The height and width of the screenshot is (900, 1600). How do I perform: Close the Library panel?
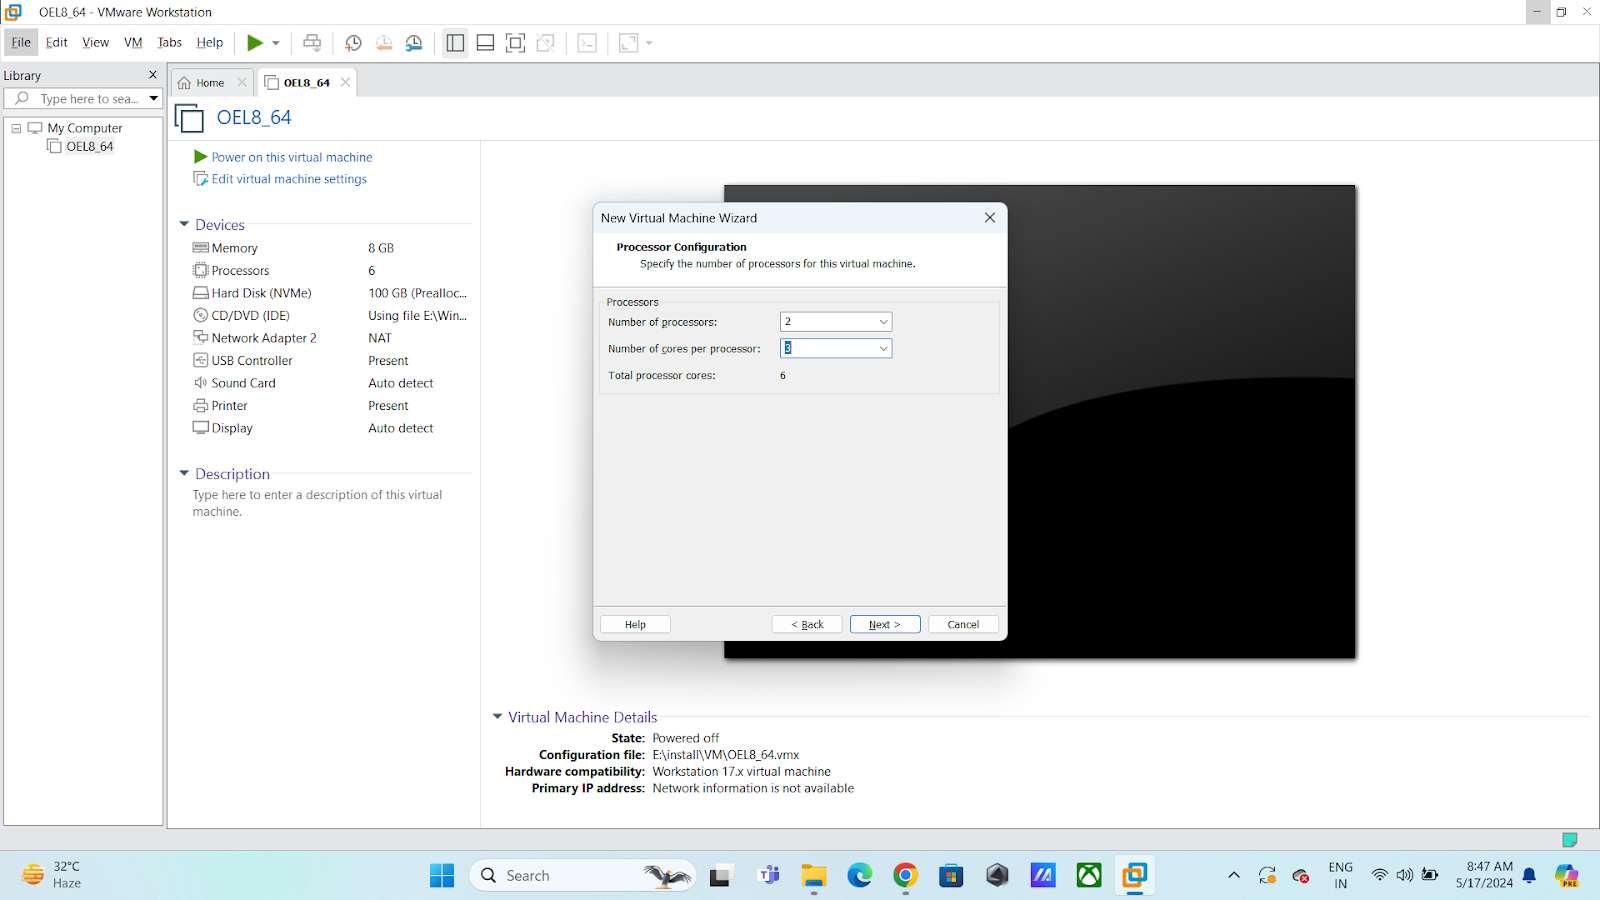(x=153, y=75)
